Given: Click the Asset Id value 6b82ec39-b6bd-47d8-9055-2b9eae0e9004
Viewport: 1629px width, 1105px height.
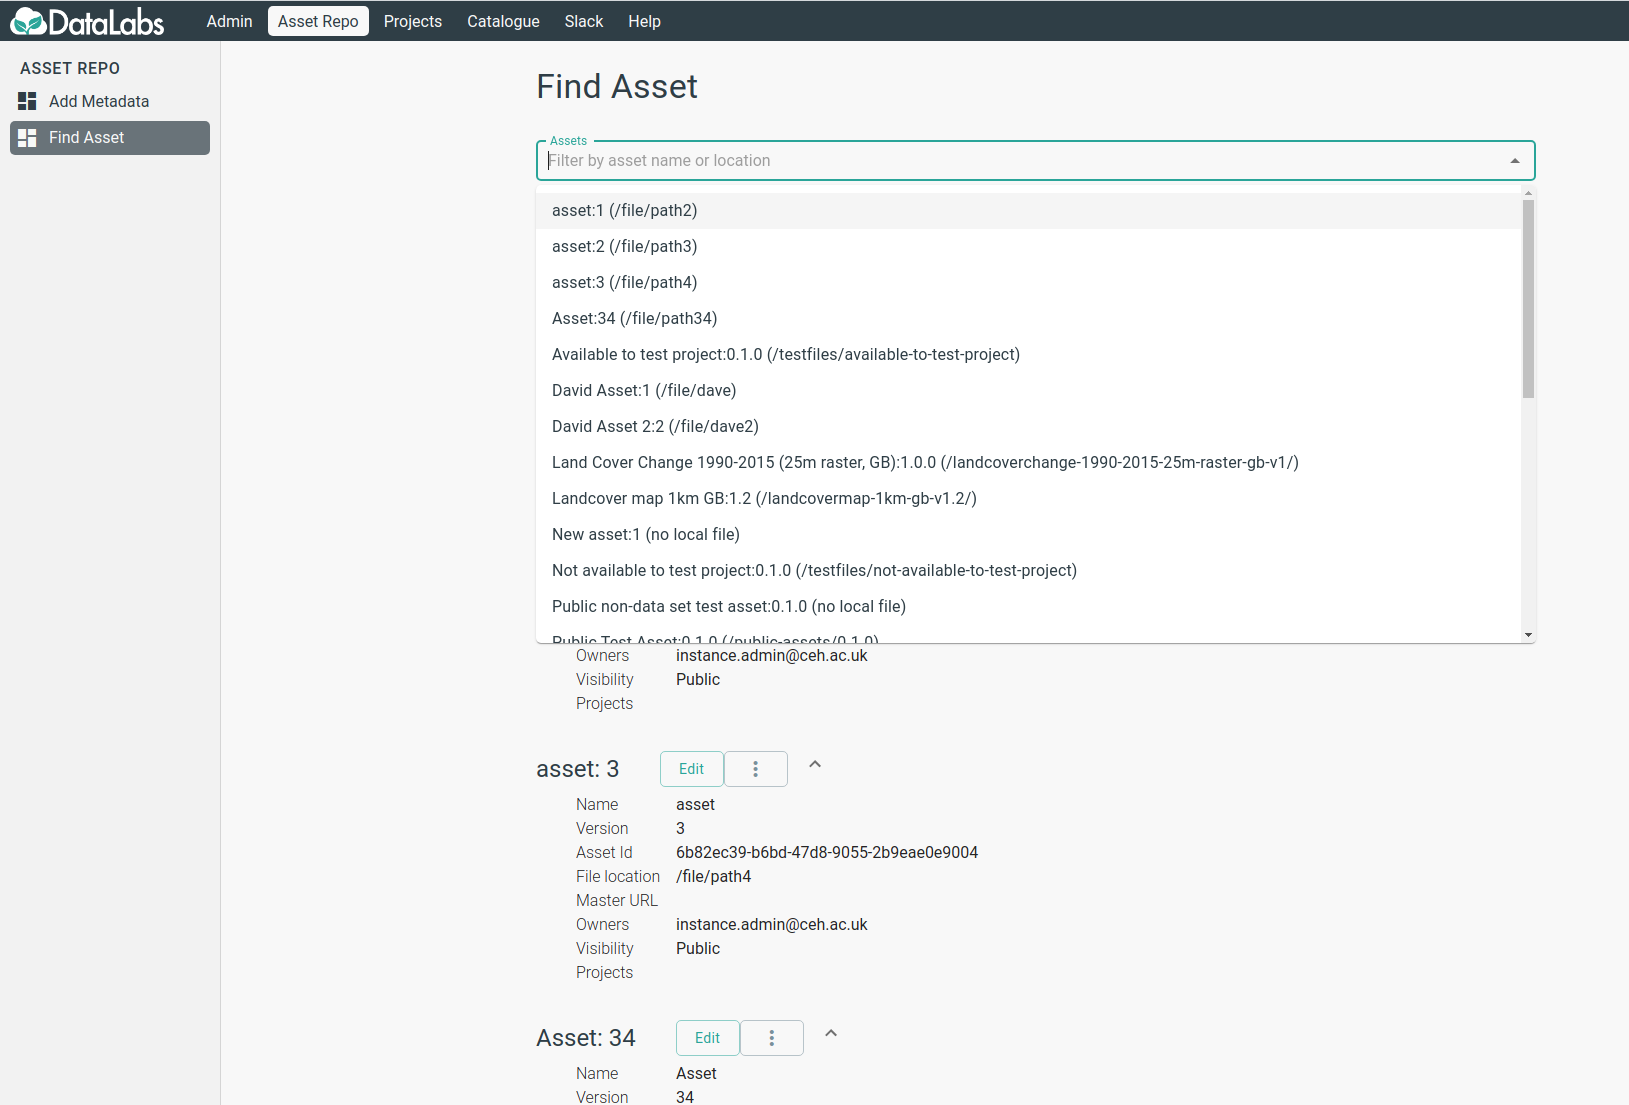Looking at the screenshot, I should (x=827, y=853).
